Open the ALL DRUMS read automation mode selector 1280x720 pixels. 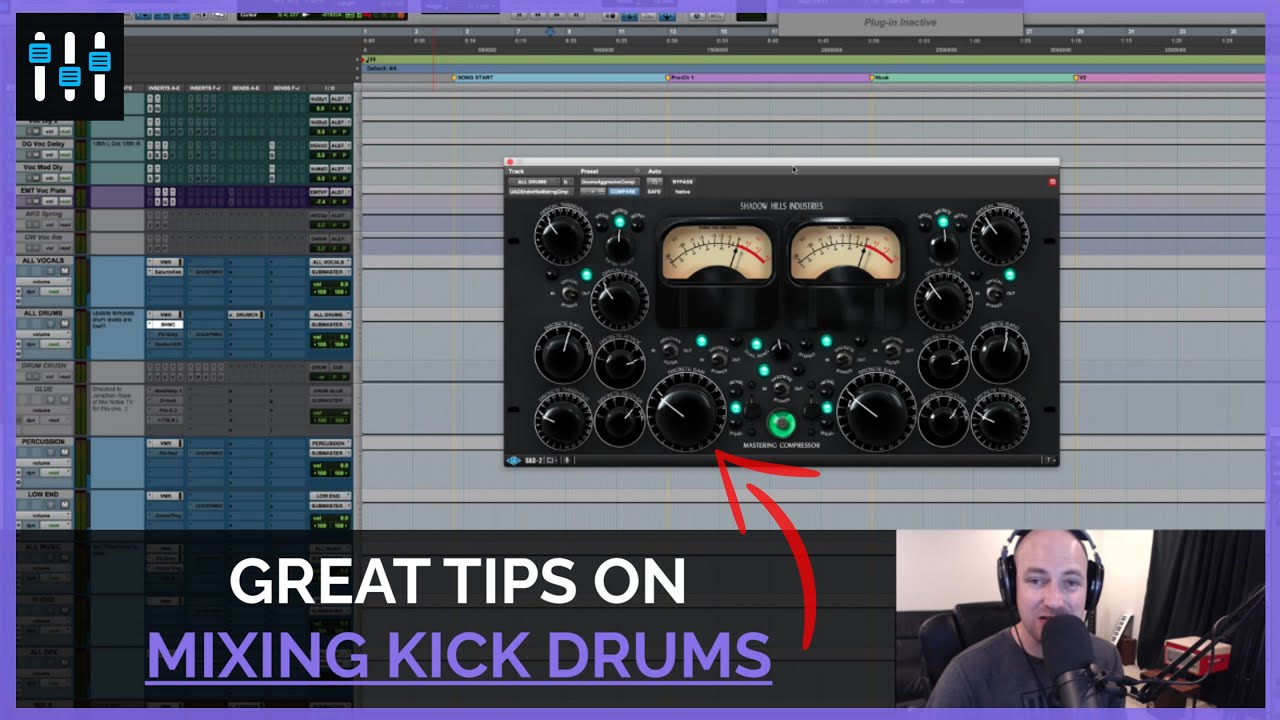pyautogui.click(x=56, y=343)
